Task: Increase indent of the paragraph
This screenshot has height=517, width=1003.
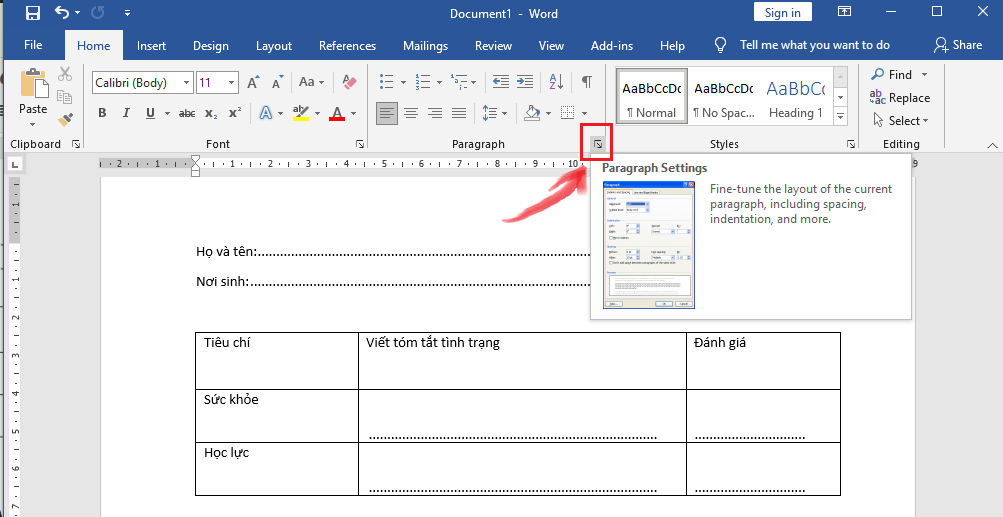Action: tap(527, 82)
